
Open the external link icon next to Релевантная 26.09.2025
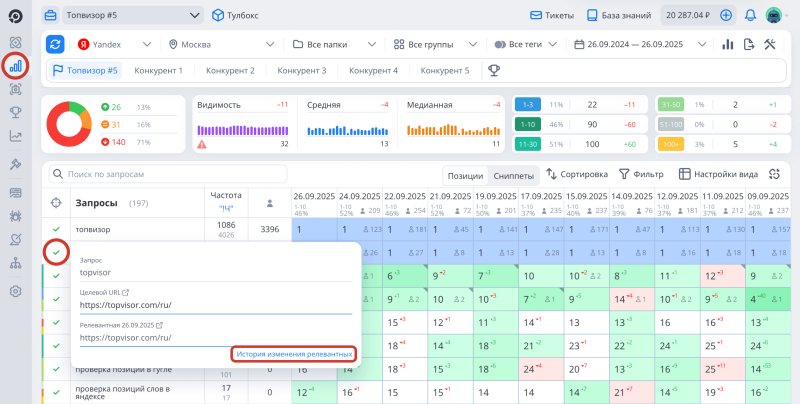coord(159,325)
